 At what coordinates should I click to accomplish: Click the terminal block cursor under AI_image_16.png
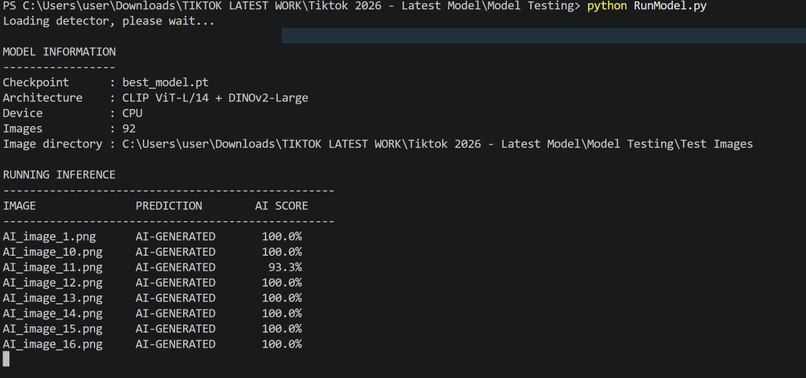(x=6, y=359)
